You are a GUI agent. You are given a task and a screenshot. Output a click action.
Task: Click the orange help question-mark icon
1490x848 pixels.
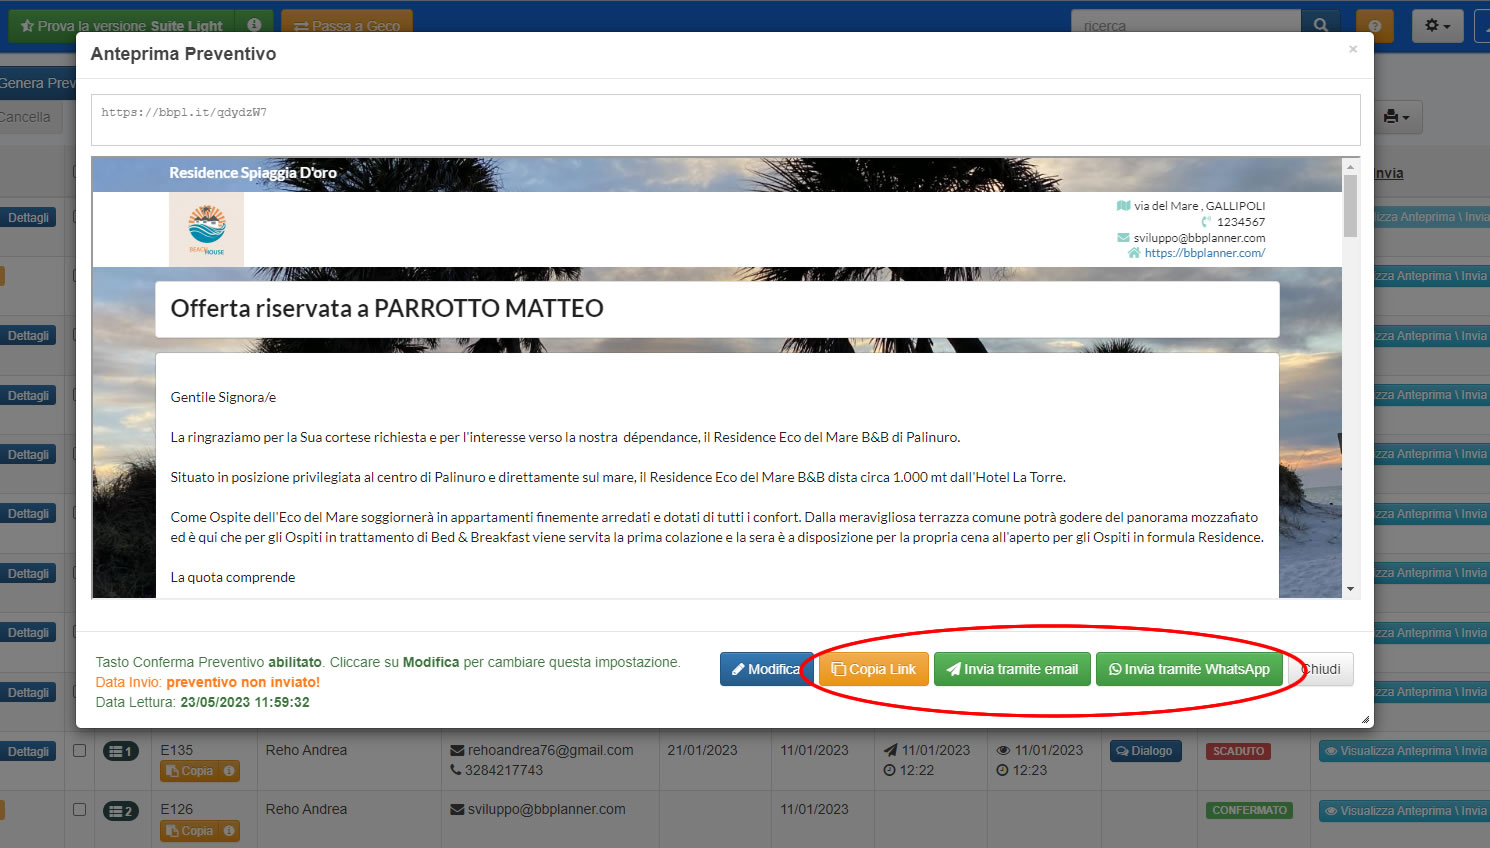tap(1374, 25)
